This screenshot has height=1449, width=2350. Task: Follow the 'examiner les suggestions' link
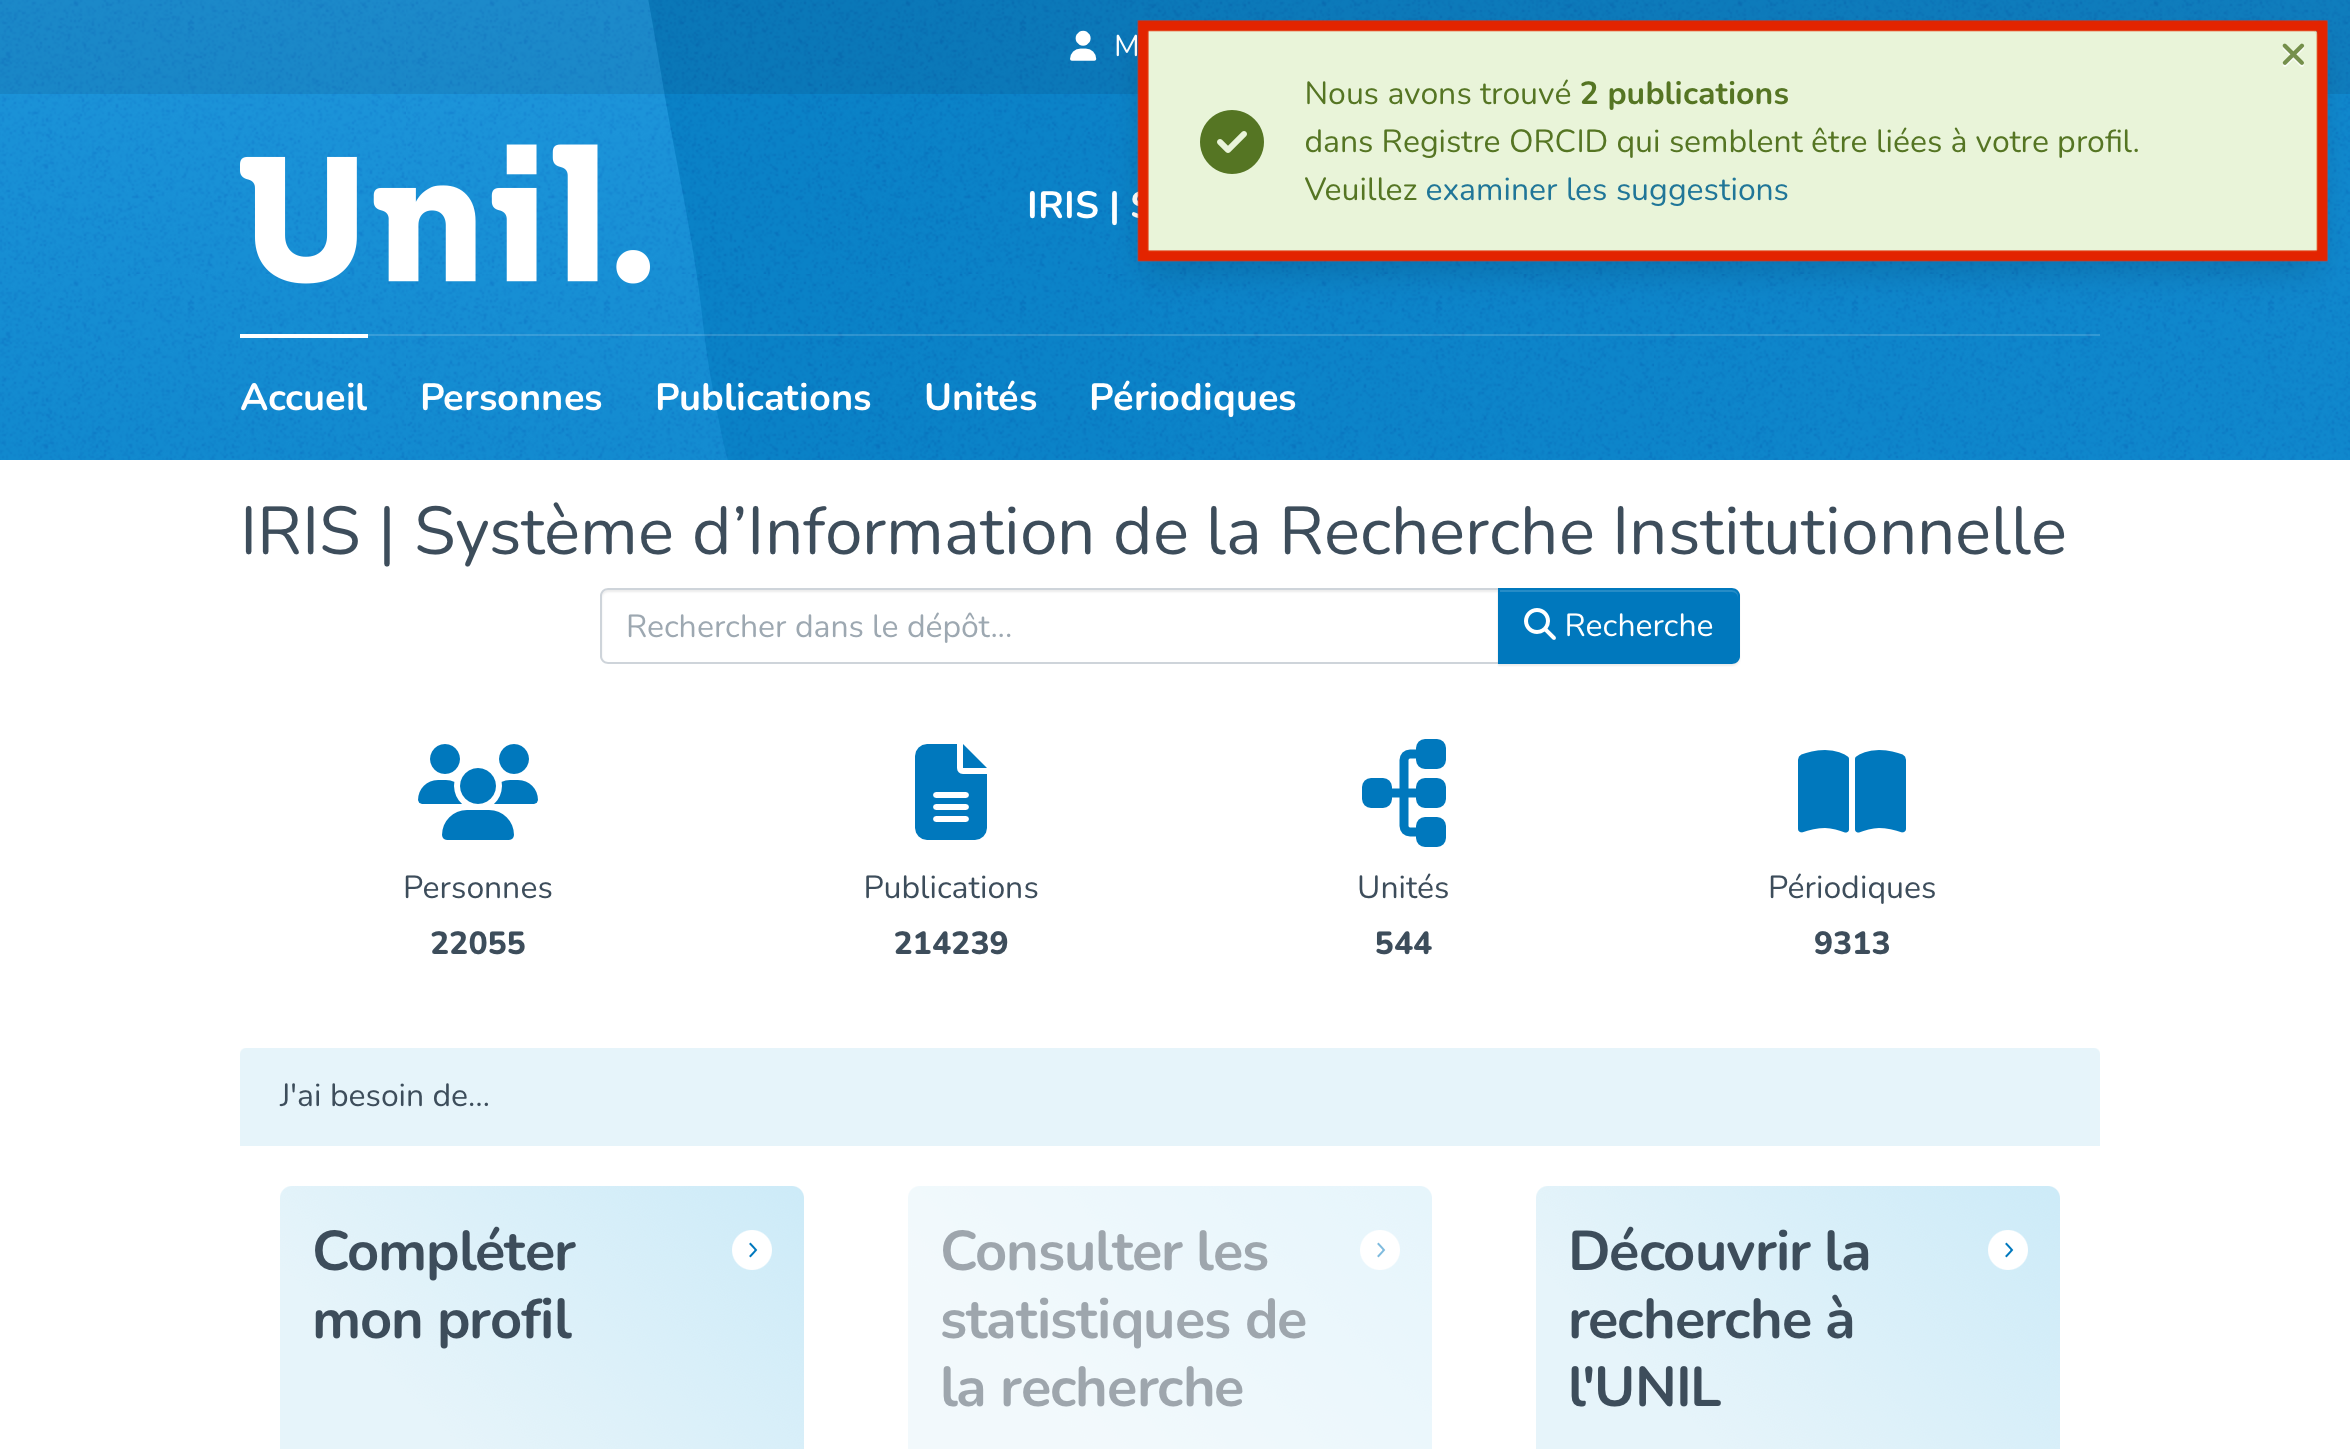click(1606, 190)
